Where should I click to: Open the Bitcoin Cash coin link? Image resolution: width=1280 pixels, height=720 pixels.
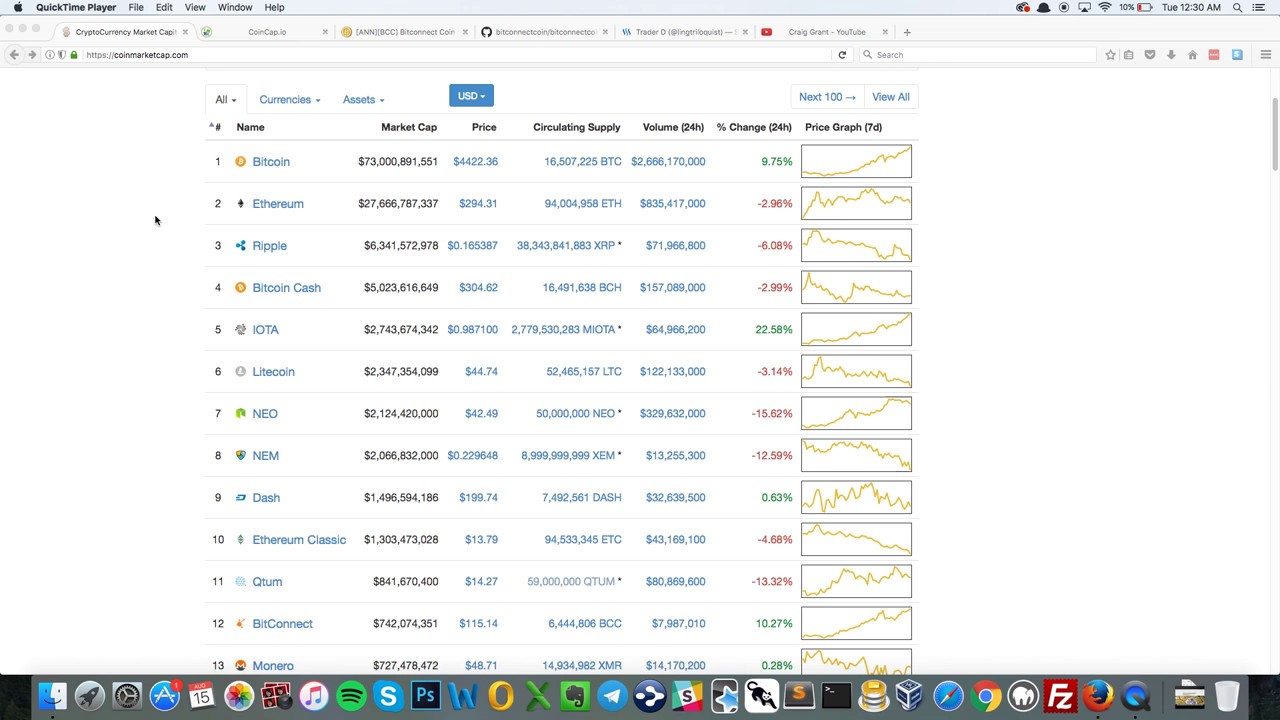[286, 287]
